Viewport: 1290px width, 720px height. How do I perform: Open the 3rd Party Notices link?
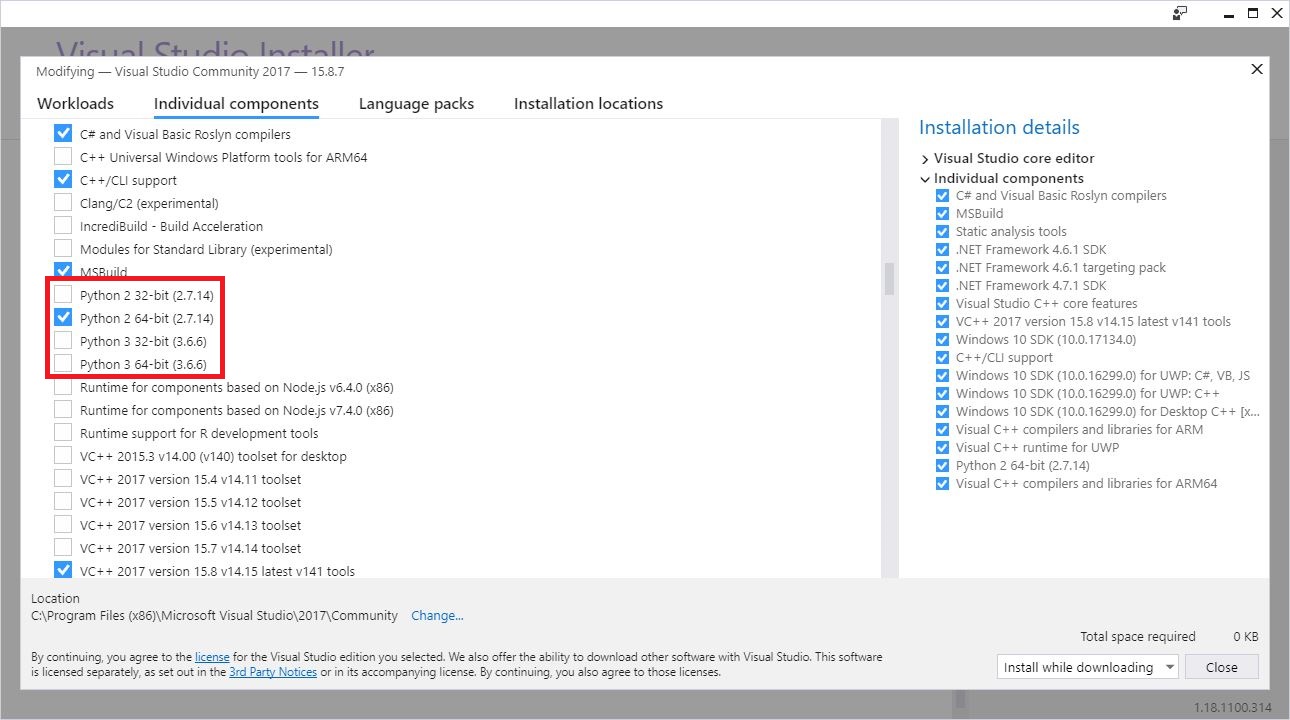pos(273,672)
